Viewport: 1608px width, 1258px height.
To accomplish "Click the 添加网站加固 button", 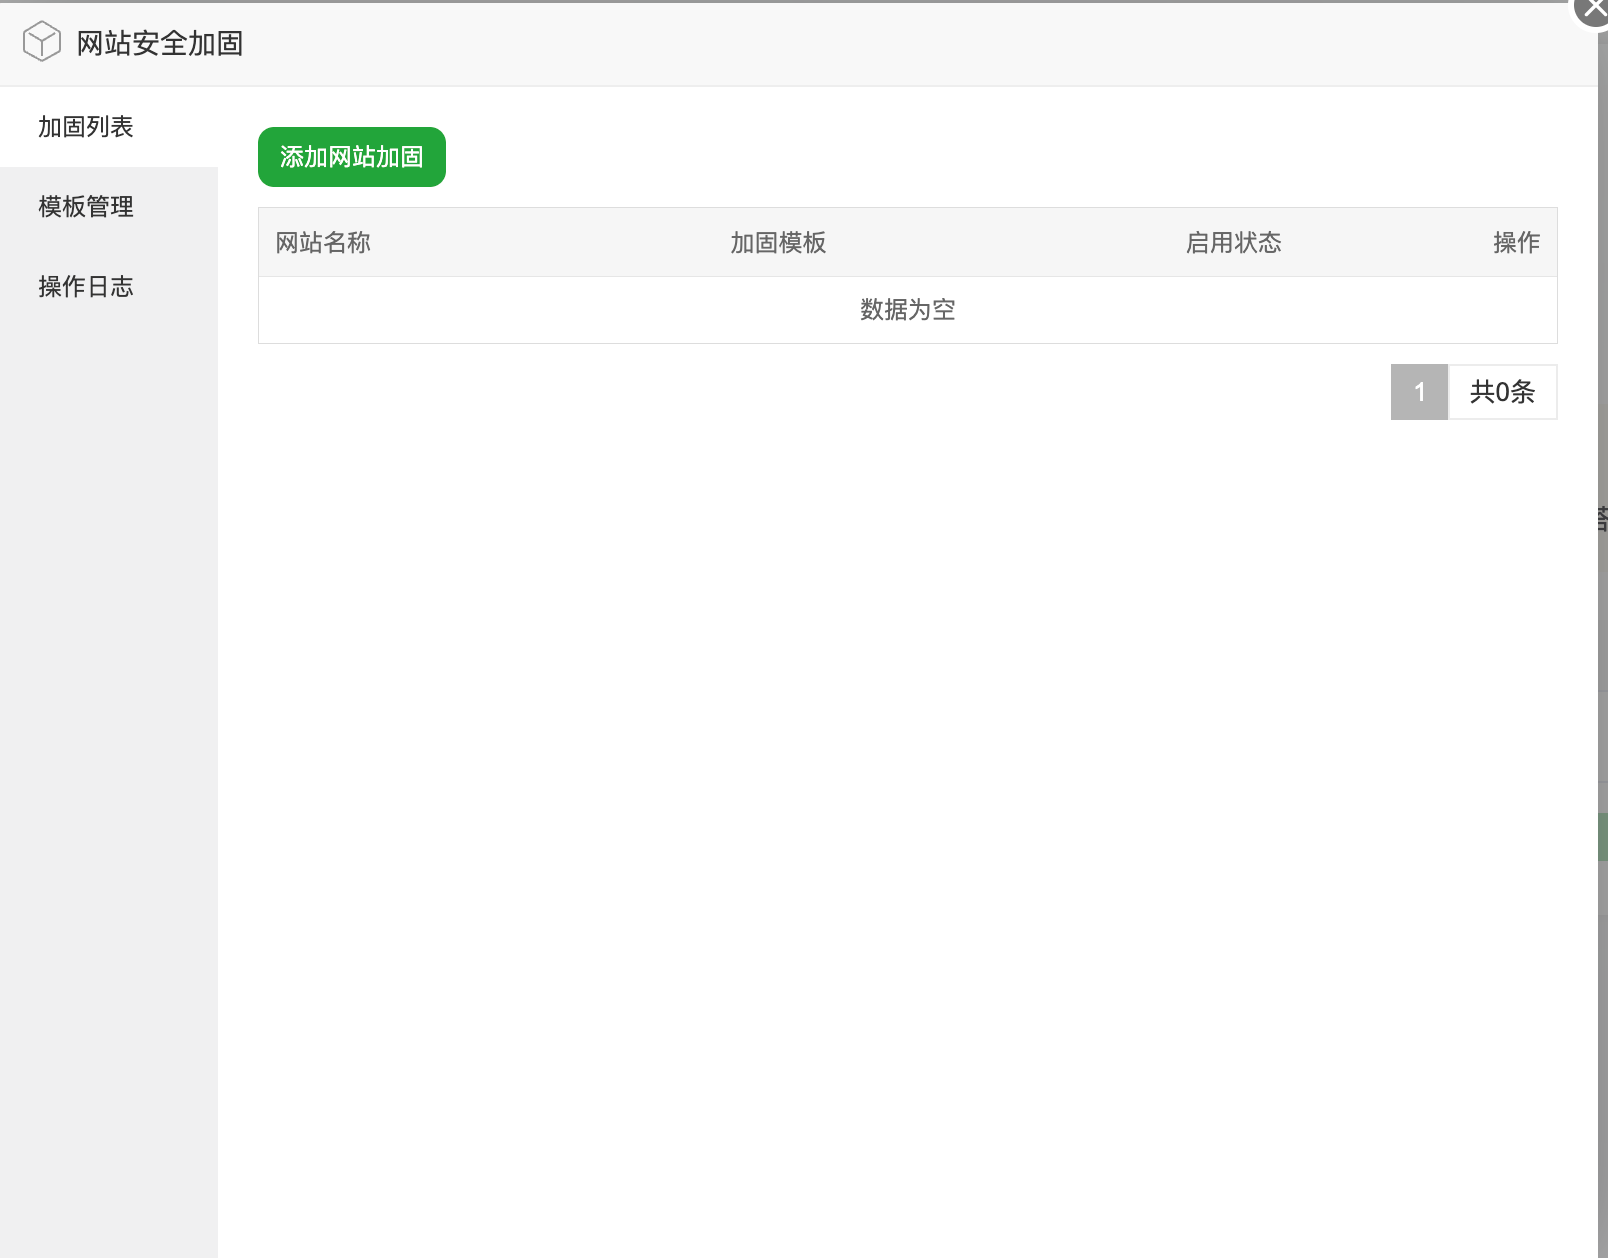I will pos(352,157).
